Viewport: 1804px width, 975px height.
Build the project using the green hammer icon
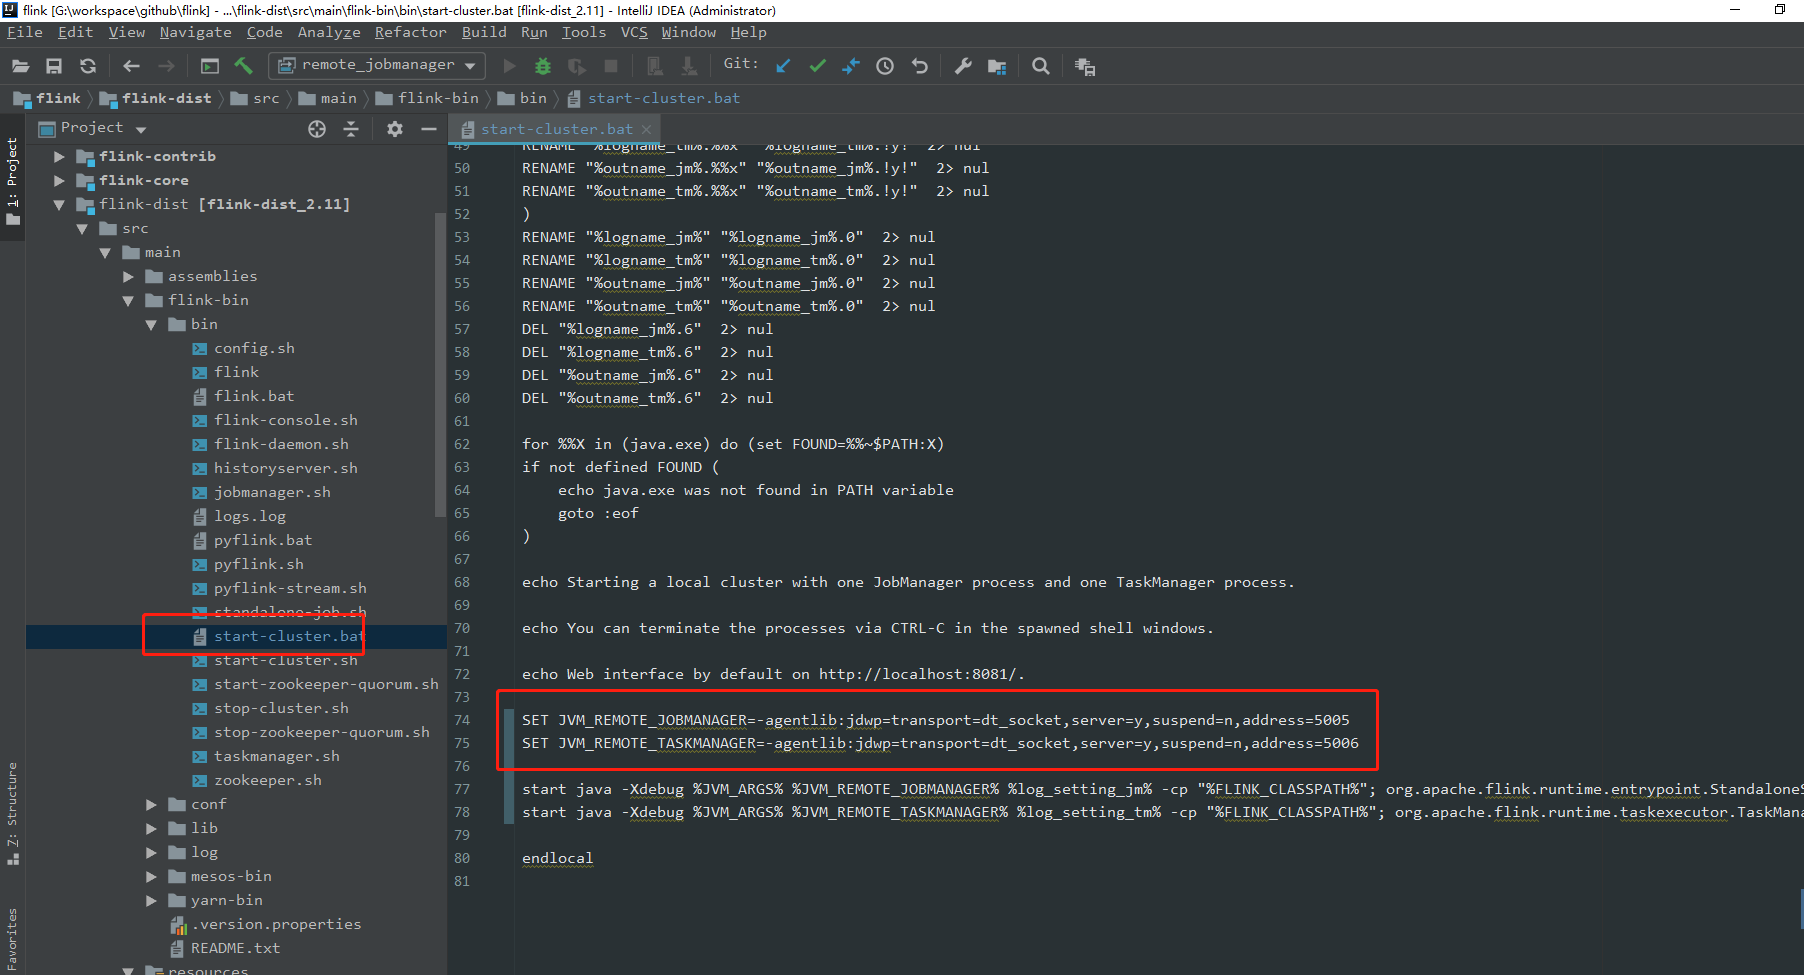[x=243, y=65]
